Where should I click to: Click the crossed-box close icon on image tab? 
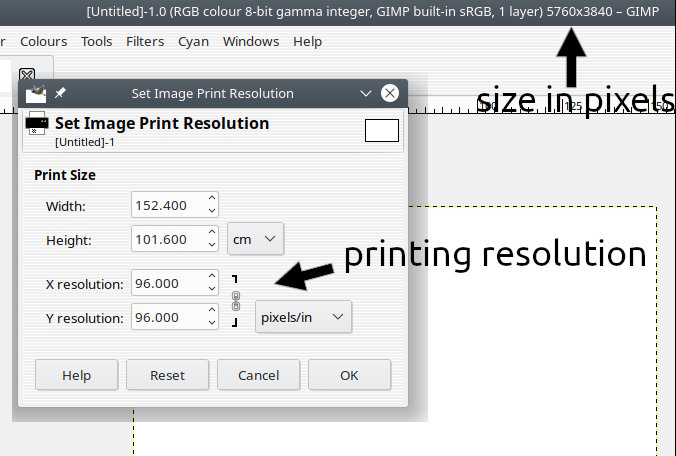tap(27, 75)
